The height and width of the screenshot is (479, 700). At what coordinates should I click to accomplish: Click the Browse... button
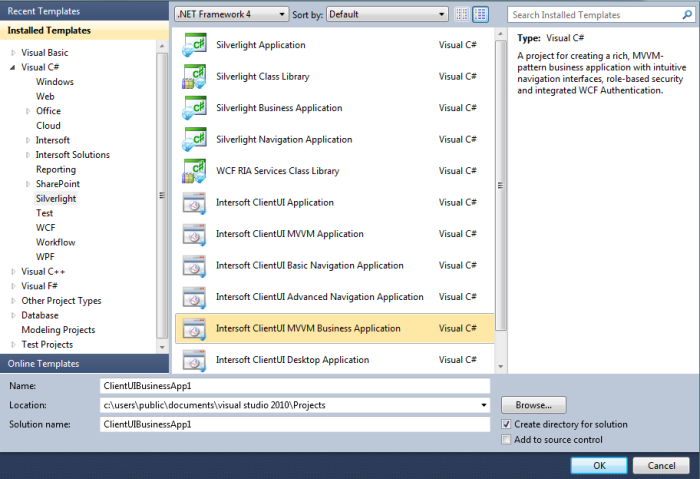(x=534, y=405)
